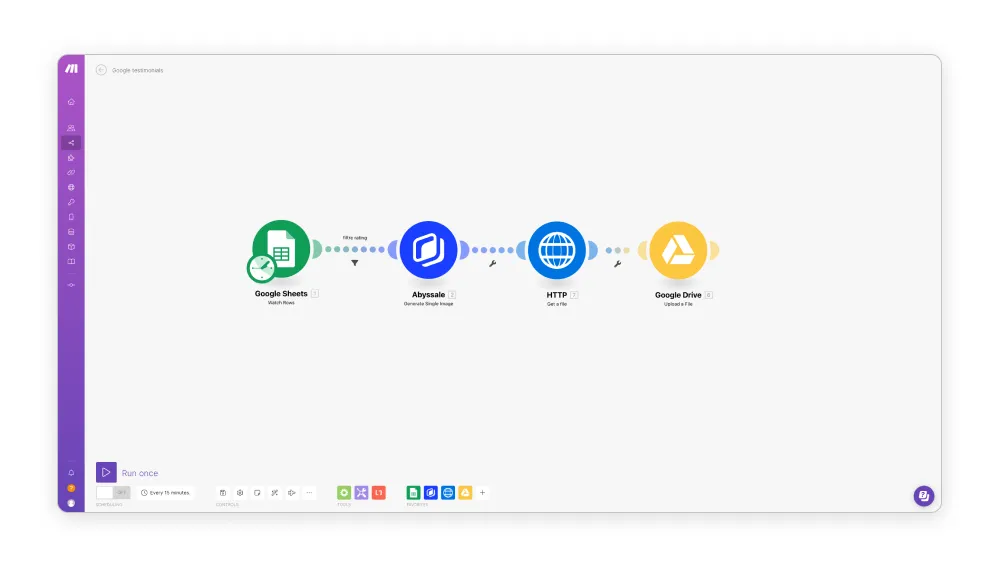This screenshot has height=567, width=1000.
Task: Open the Abyssale Generate Single Image module
Action: [428, 250]
